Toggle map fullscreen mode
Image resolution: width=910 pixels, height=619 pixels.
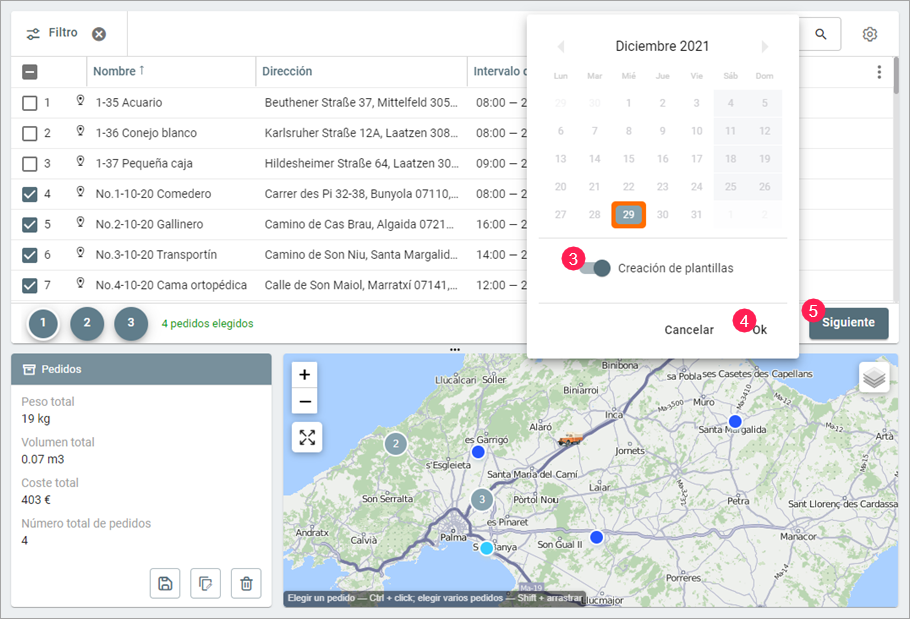[307, 437]
